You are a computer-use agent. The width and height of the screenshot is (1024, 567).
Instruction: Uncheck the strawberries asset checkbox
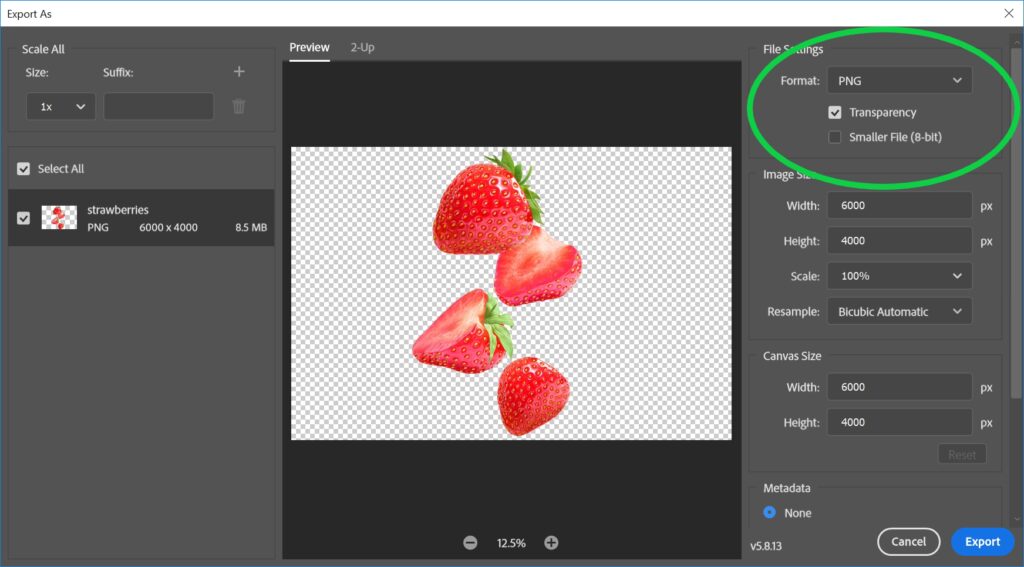pos(24,218)
